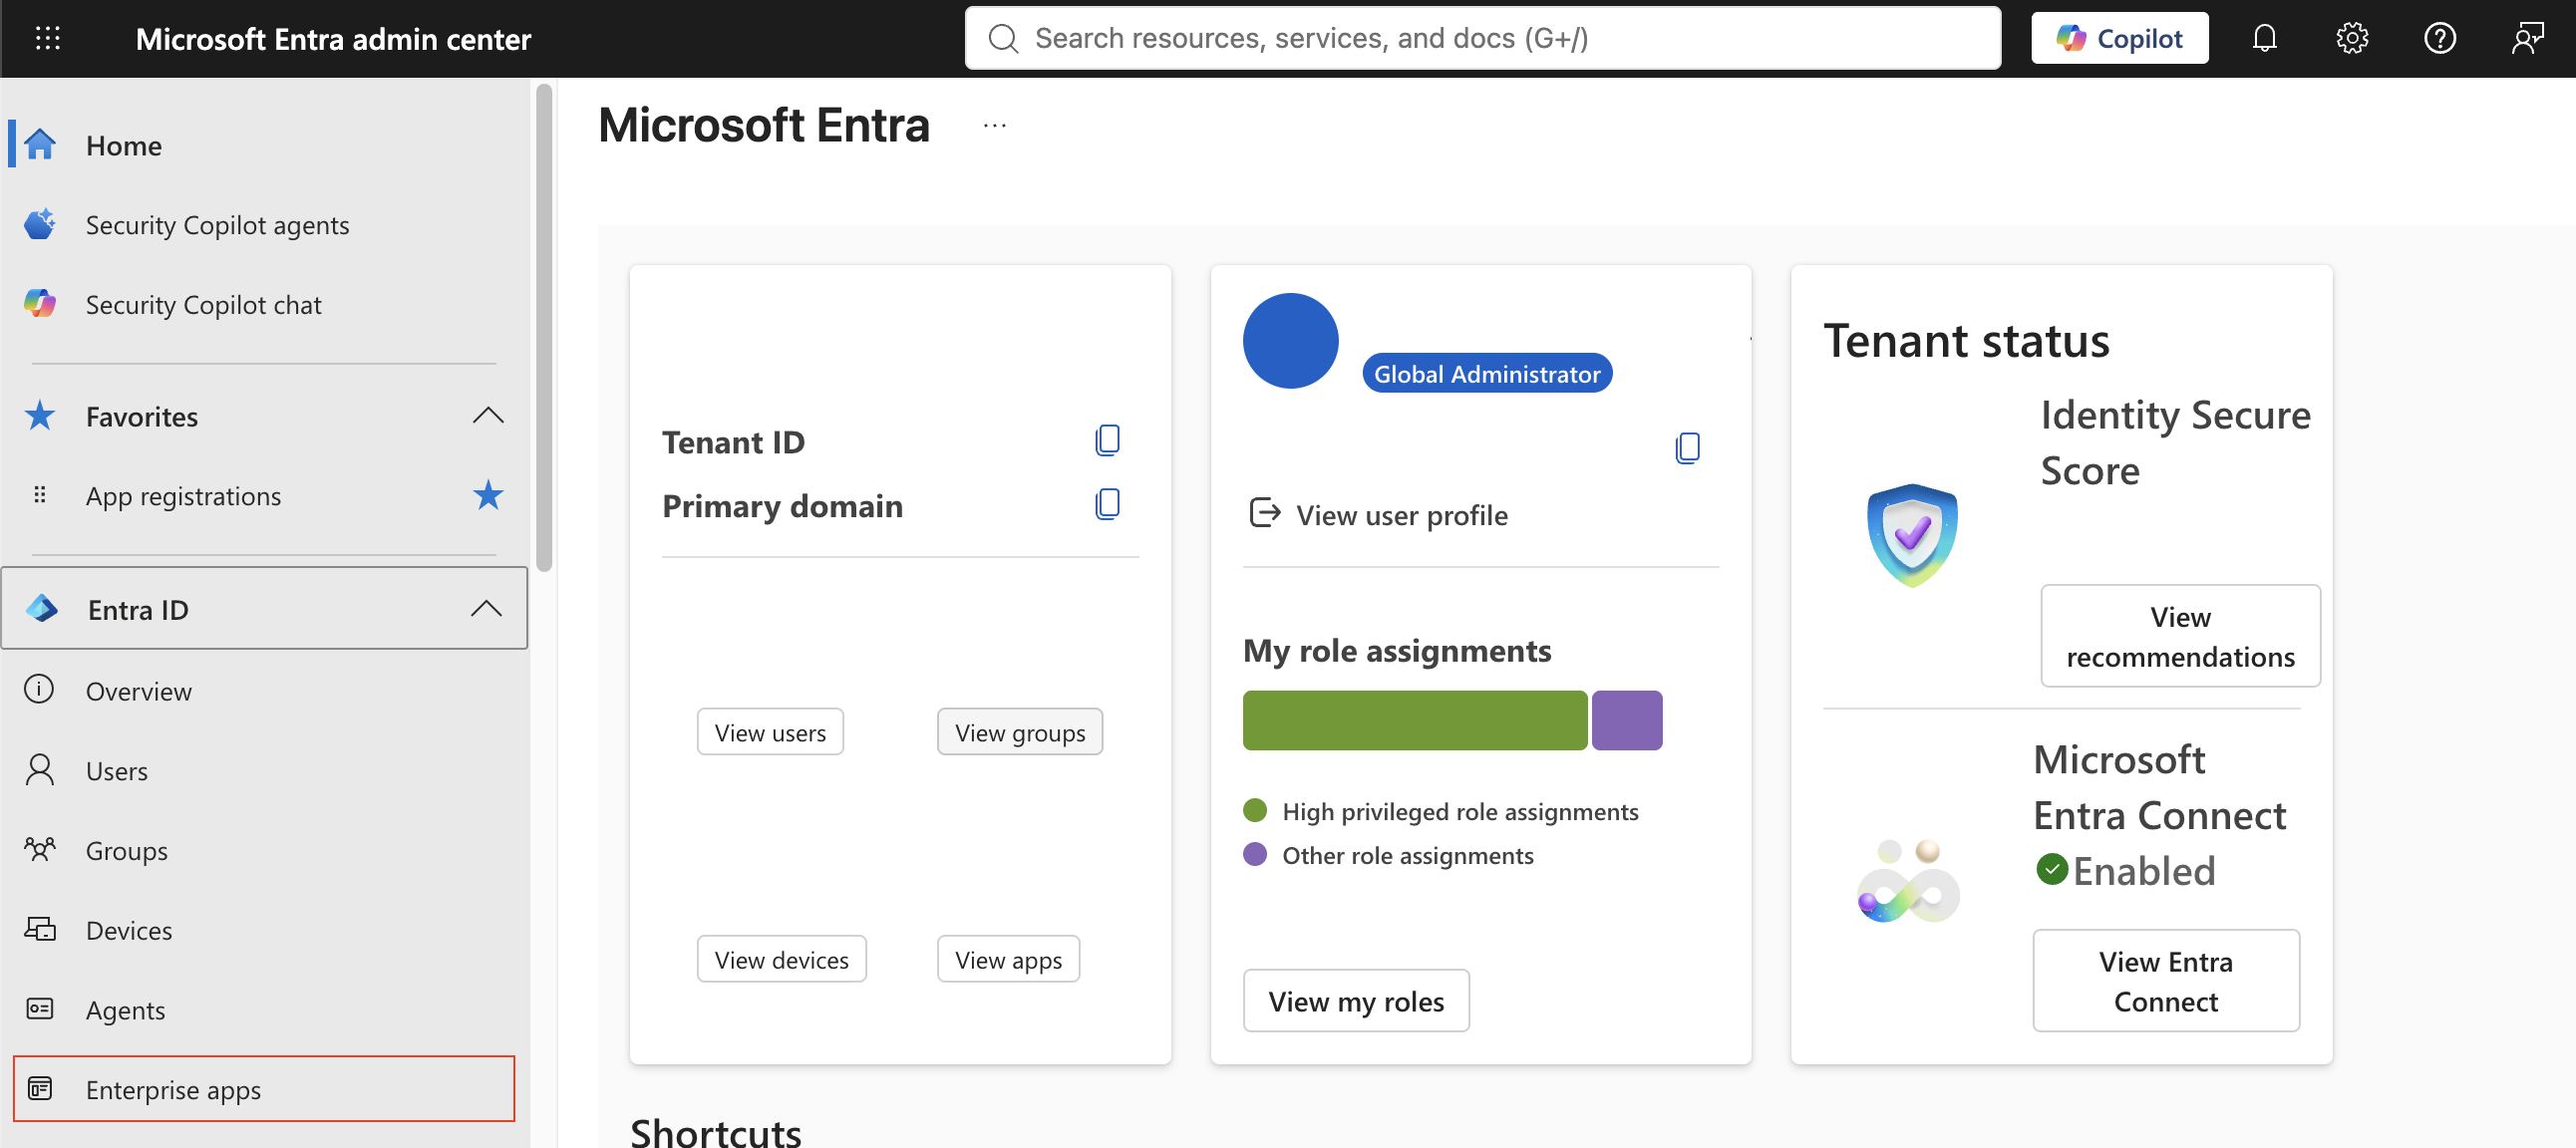
Task: Click the Devices icon in sidebar
Action: click(40, 929)
